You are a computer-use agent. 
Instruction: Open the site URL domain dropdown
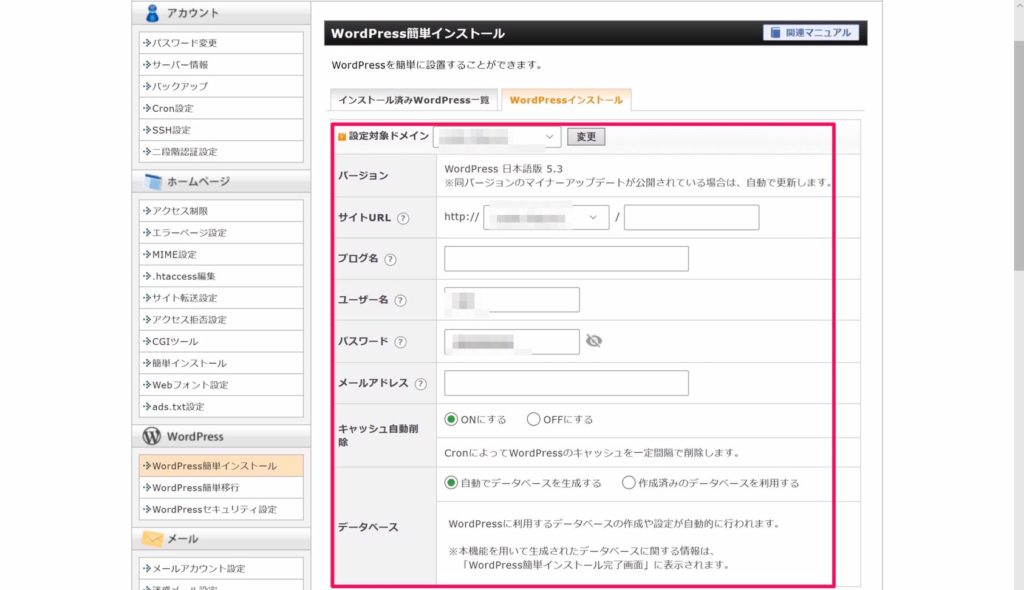(546, 218)
